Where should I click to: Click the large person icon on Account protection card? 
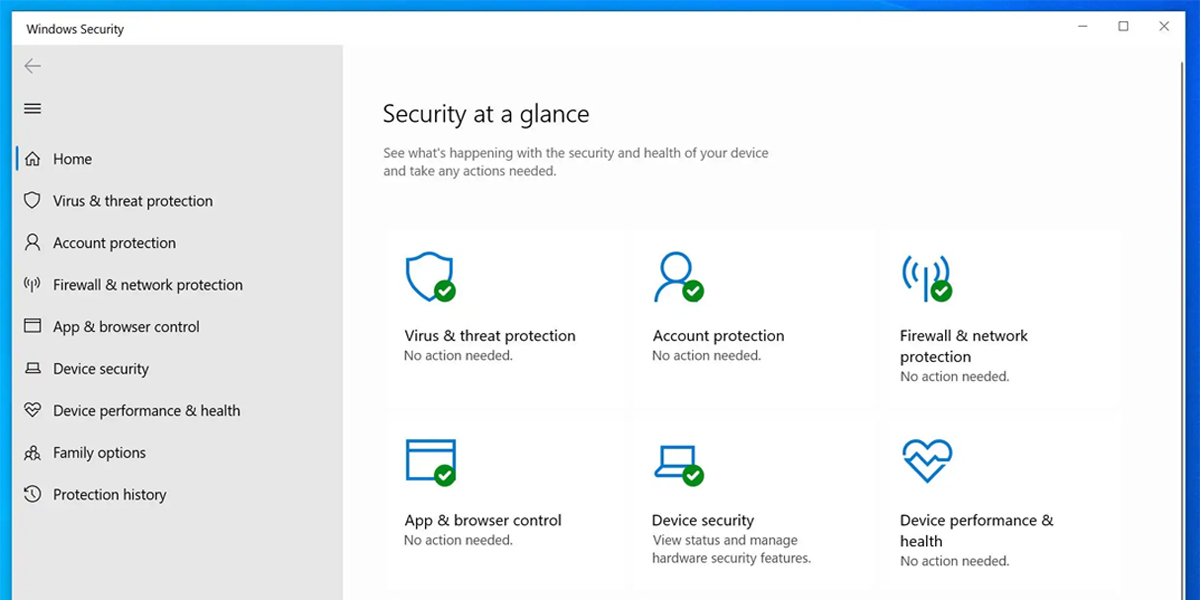(678, 277)
